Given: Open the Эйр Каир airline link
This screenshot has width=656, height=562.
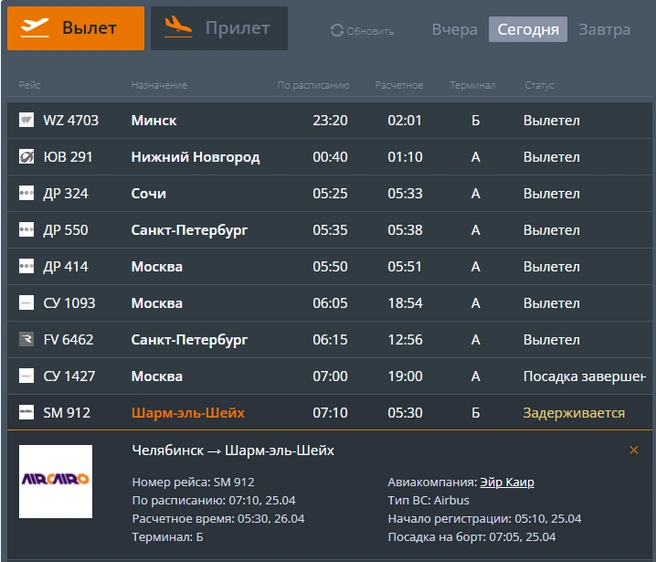Looking at the screenshot, I should (507, 482).
